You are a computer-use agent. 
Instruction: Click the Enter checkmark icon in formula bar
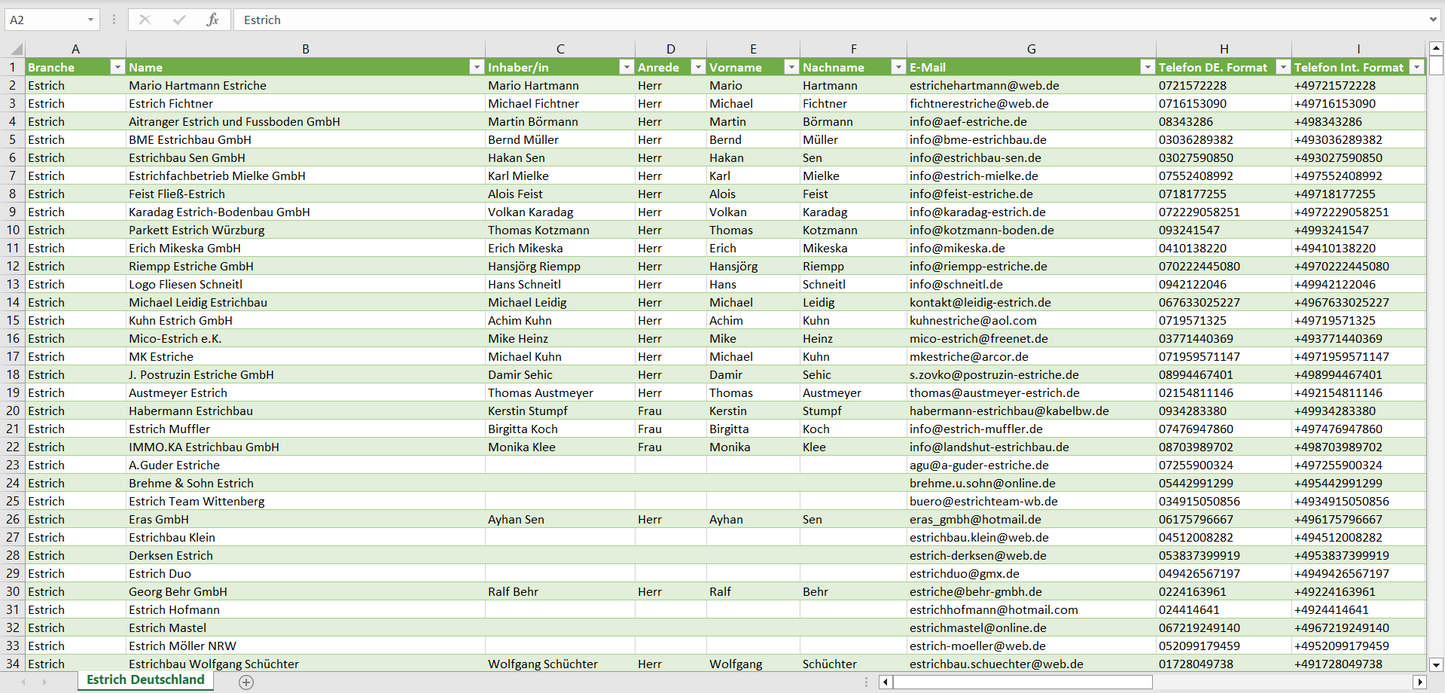(x=179, y=20)
